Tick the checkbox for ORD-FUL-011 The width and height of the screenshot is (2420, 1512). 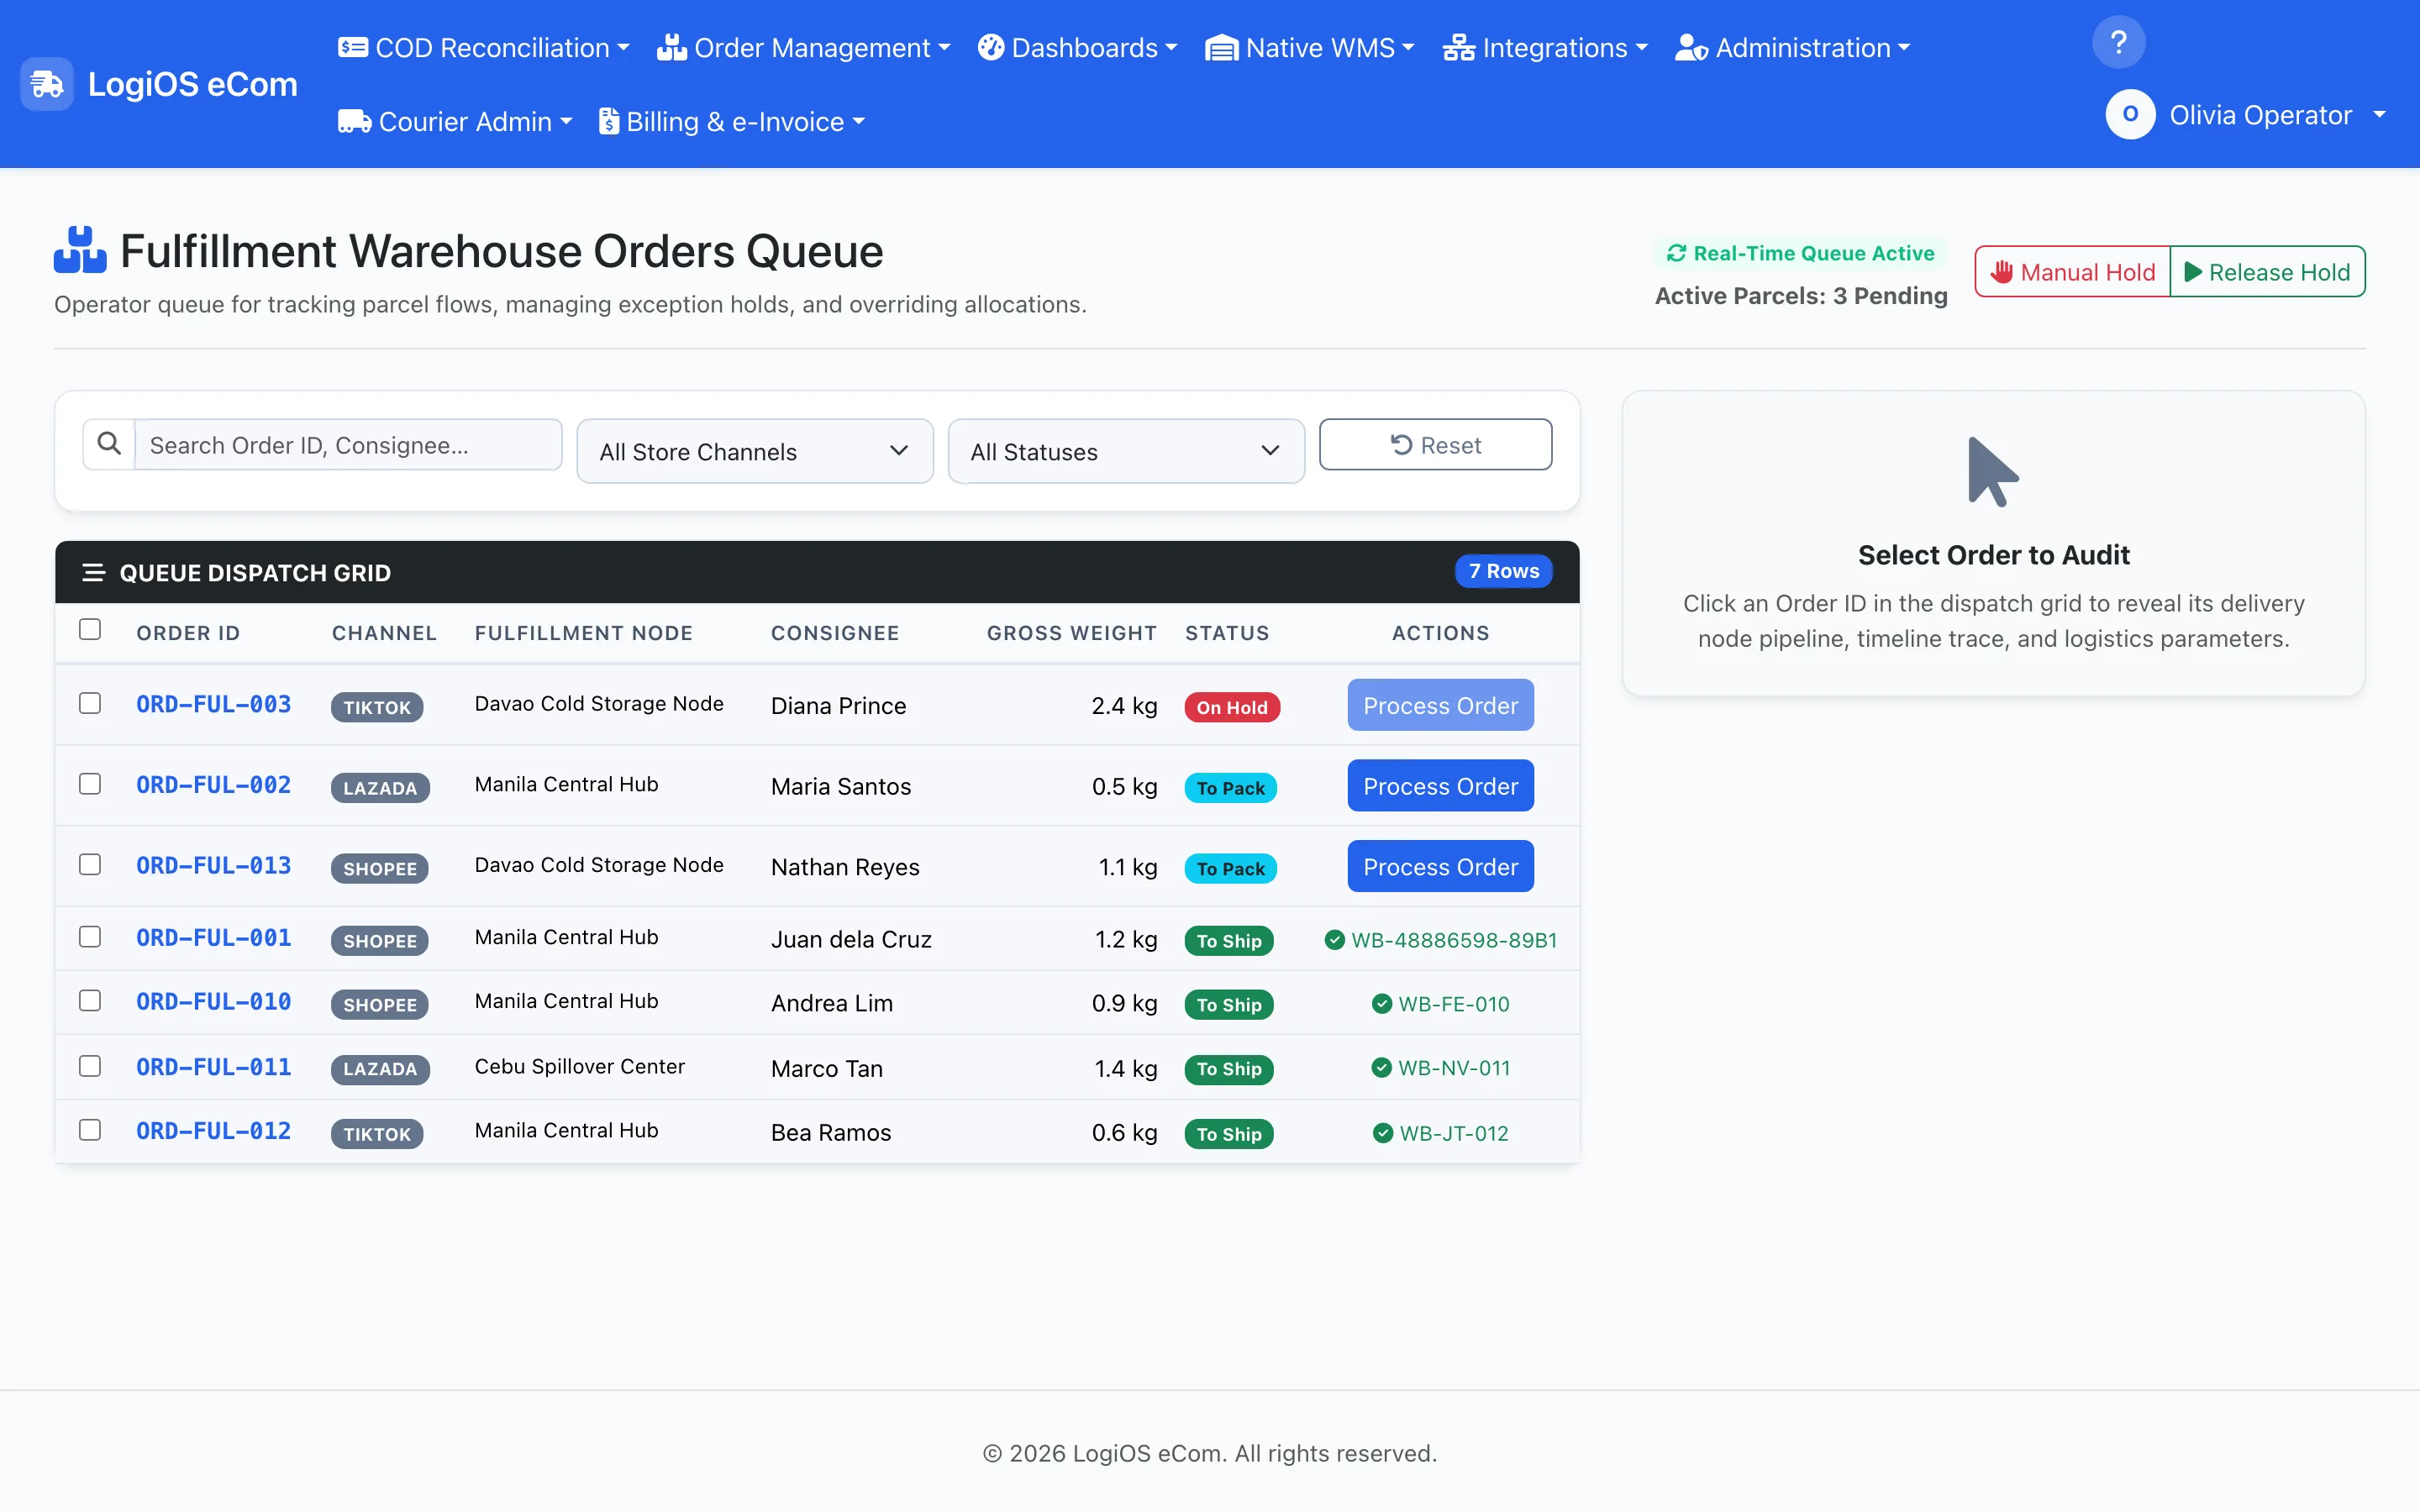tap(90, 1066)
